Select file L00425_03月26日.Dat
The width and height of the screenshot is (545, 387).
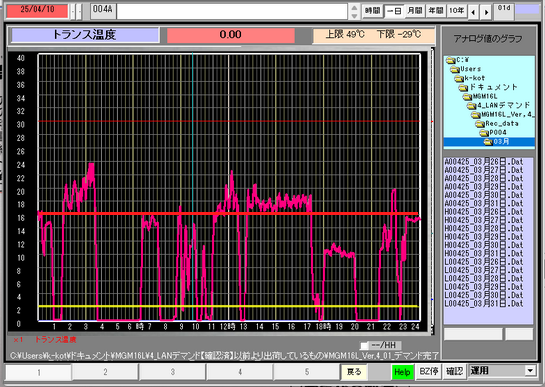pos(484,262)
